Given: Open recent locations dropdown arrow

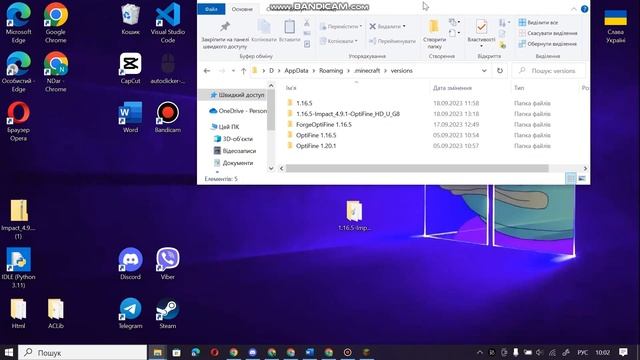Looking at the screenshot, I should tap(233, 71).
